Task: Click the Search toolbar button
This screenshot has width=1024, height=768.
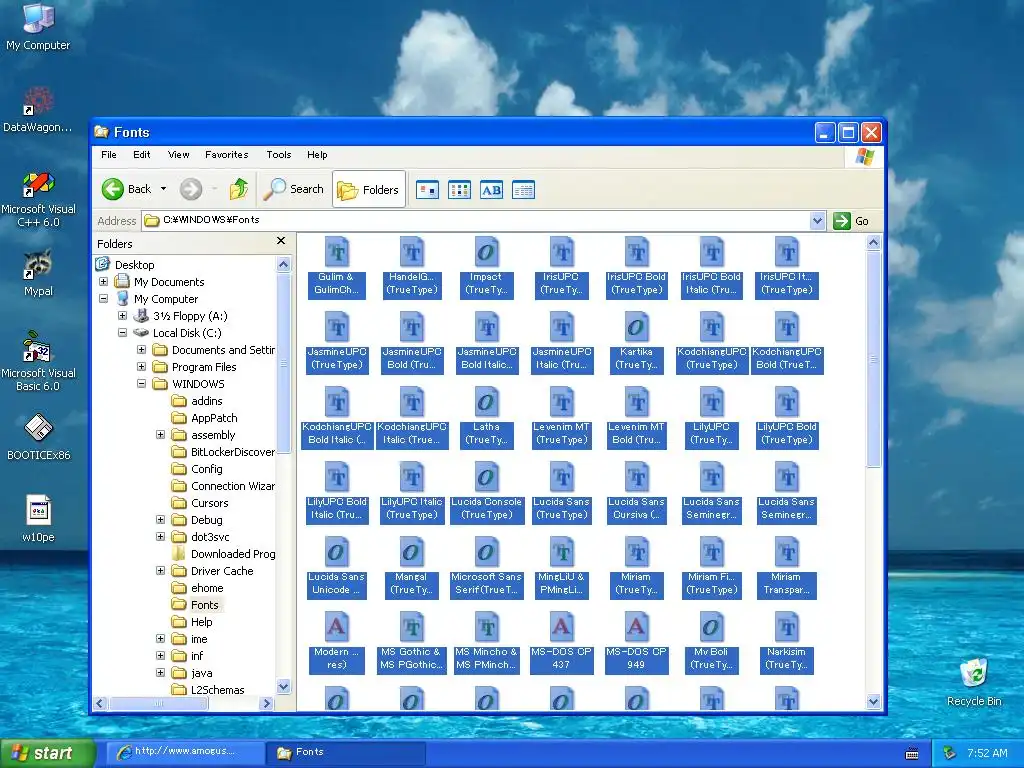Action: click(294, 189)
